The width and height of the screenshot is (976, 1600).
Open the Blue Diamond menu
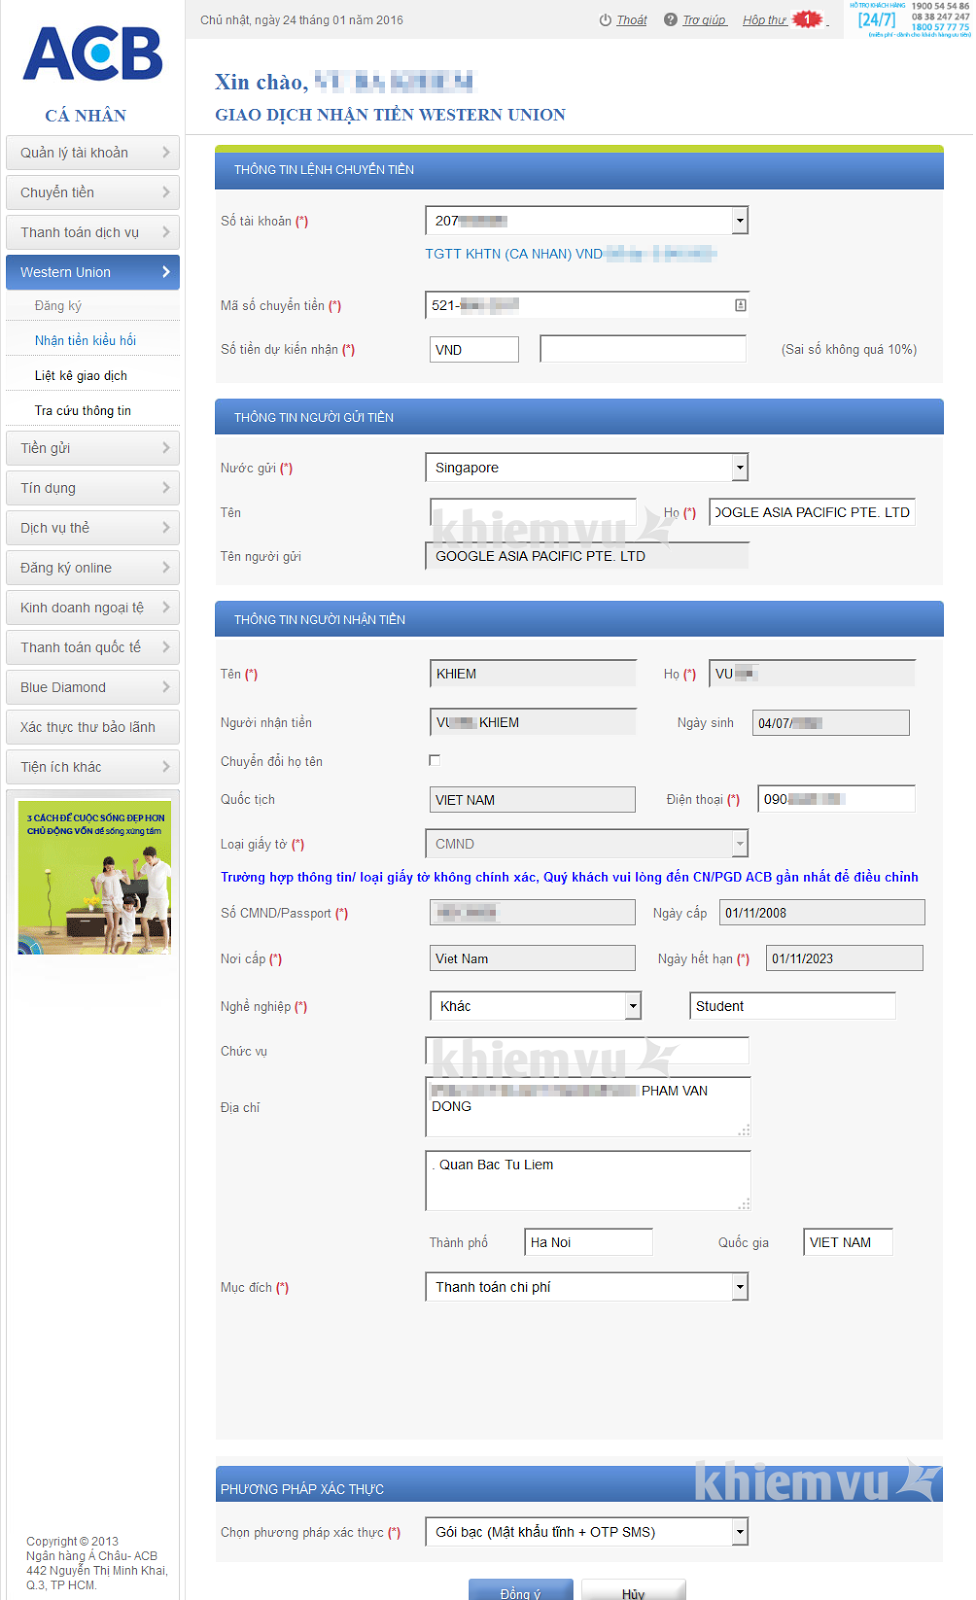93,688
